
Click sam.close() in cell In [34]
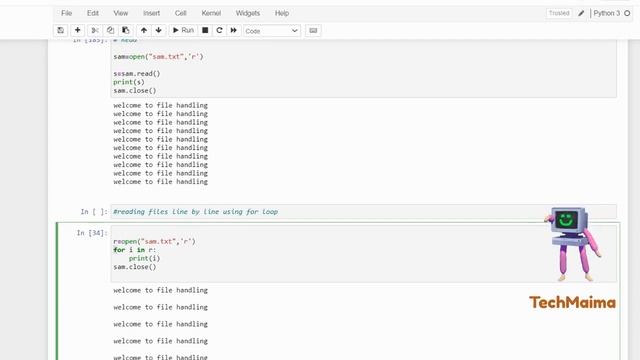135,267
